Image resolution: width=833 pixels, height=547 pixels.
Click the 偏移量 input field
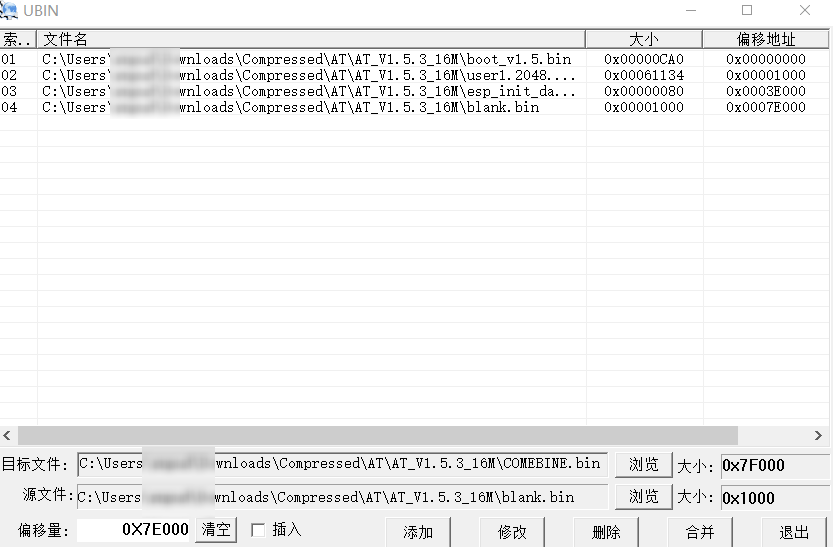(134, 530)
